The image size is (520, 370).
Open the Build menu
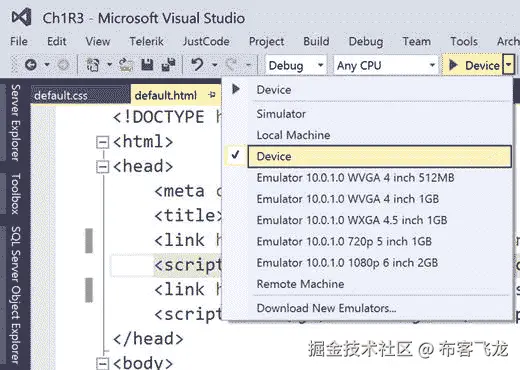[316, 41]
